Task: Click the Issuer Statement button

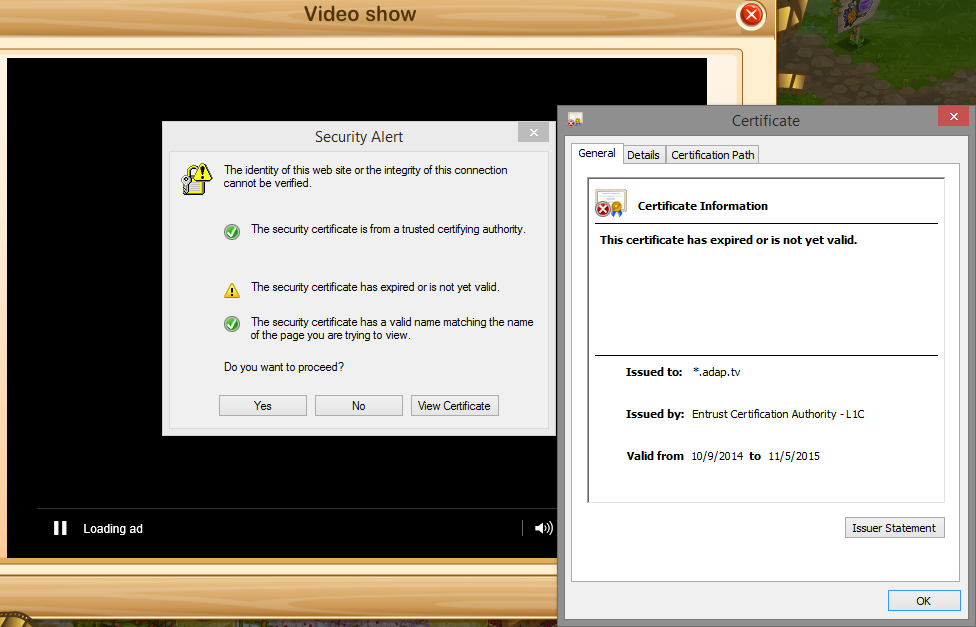Action: [894, 528]
